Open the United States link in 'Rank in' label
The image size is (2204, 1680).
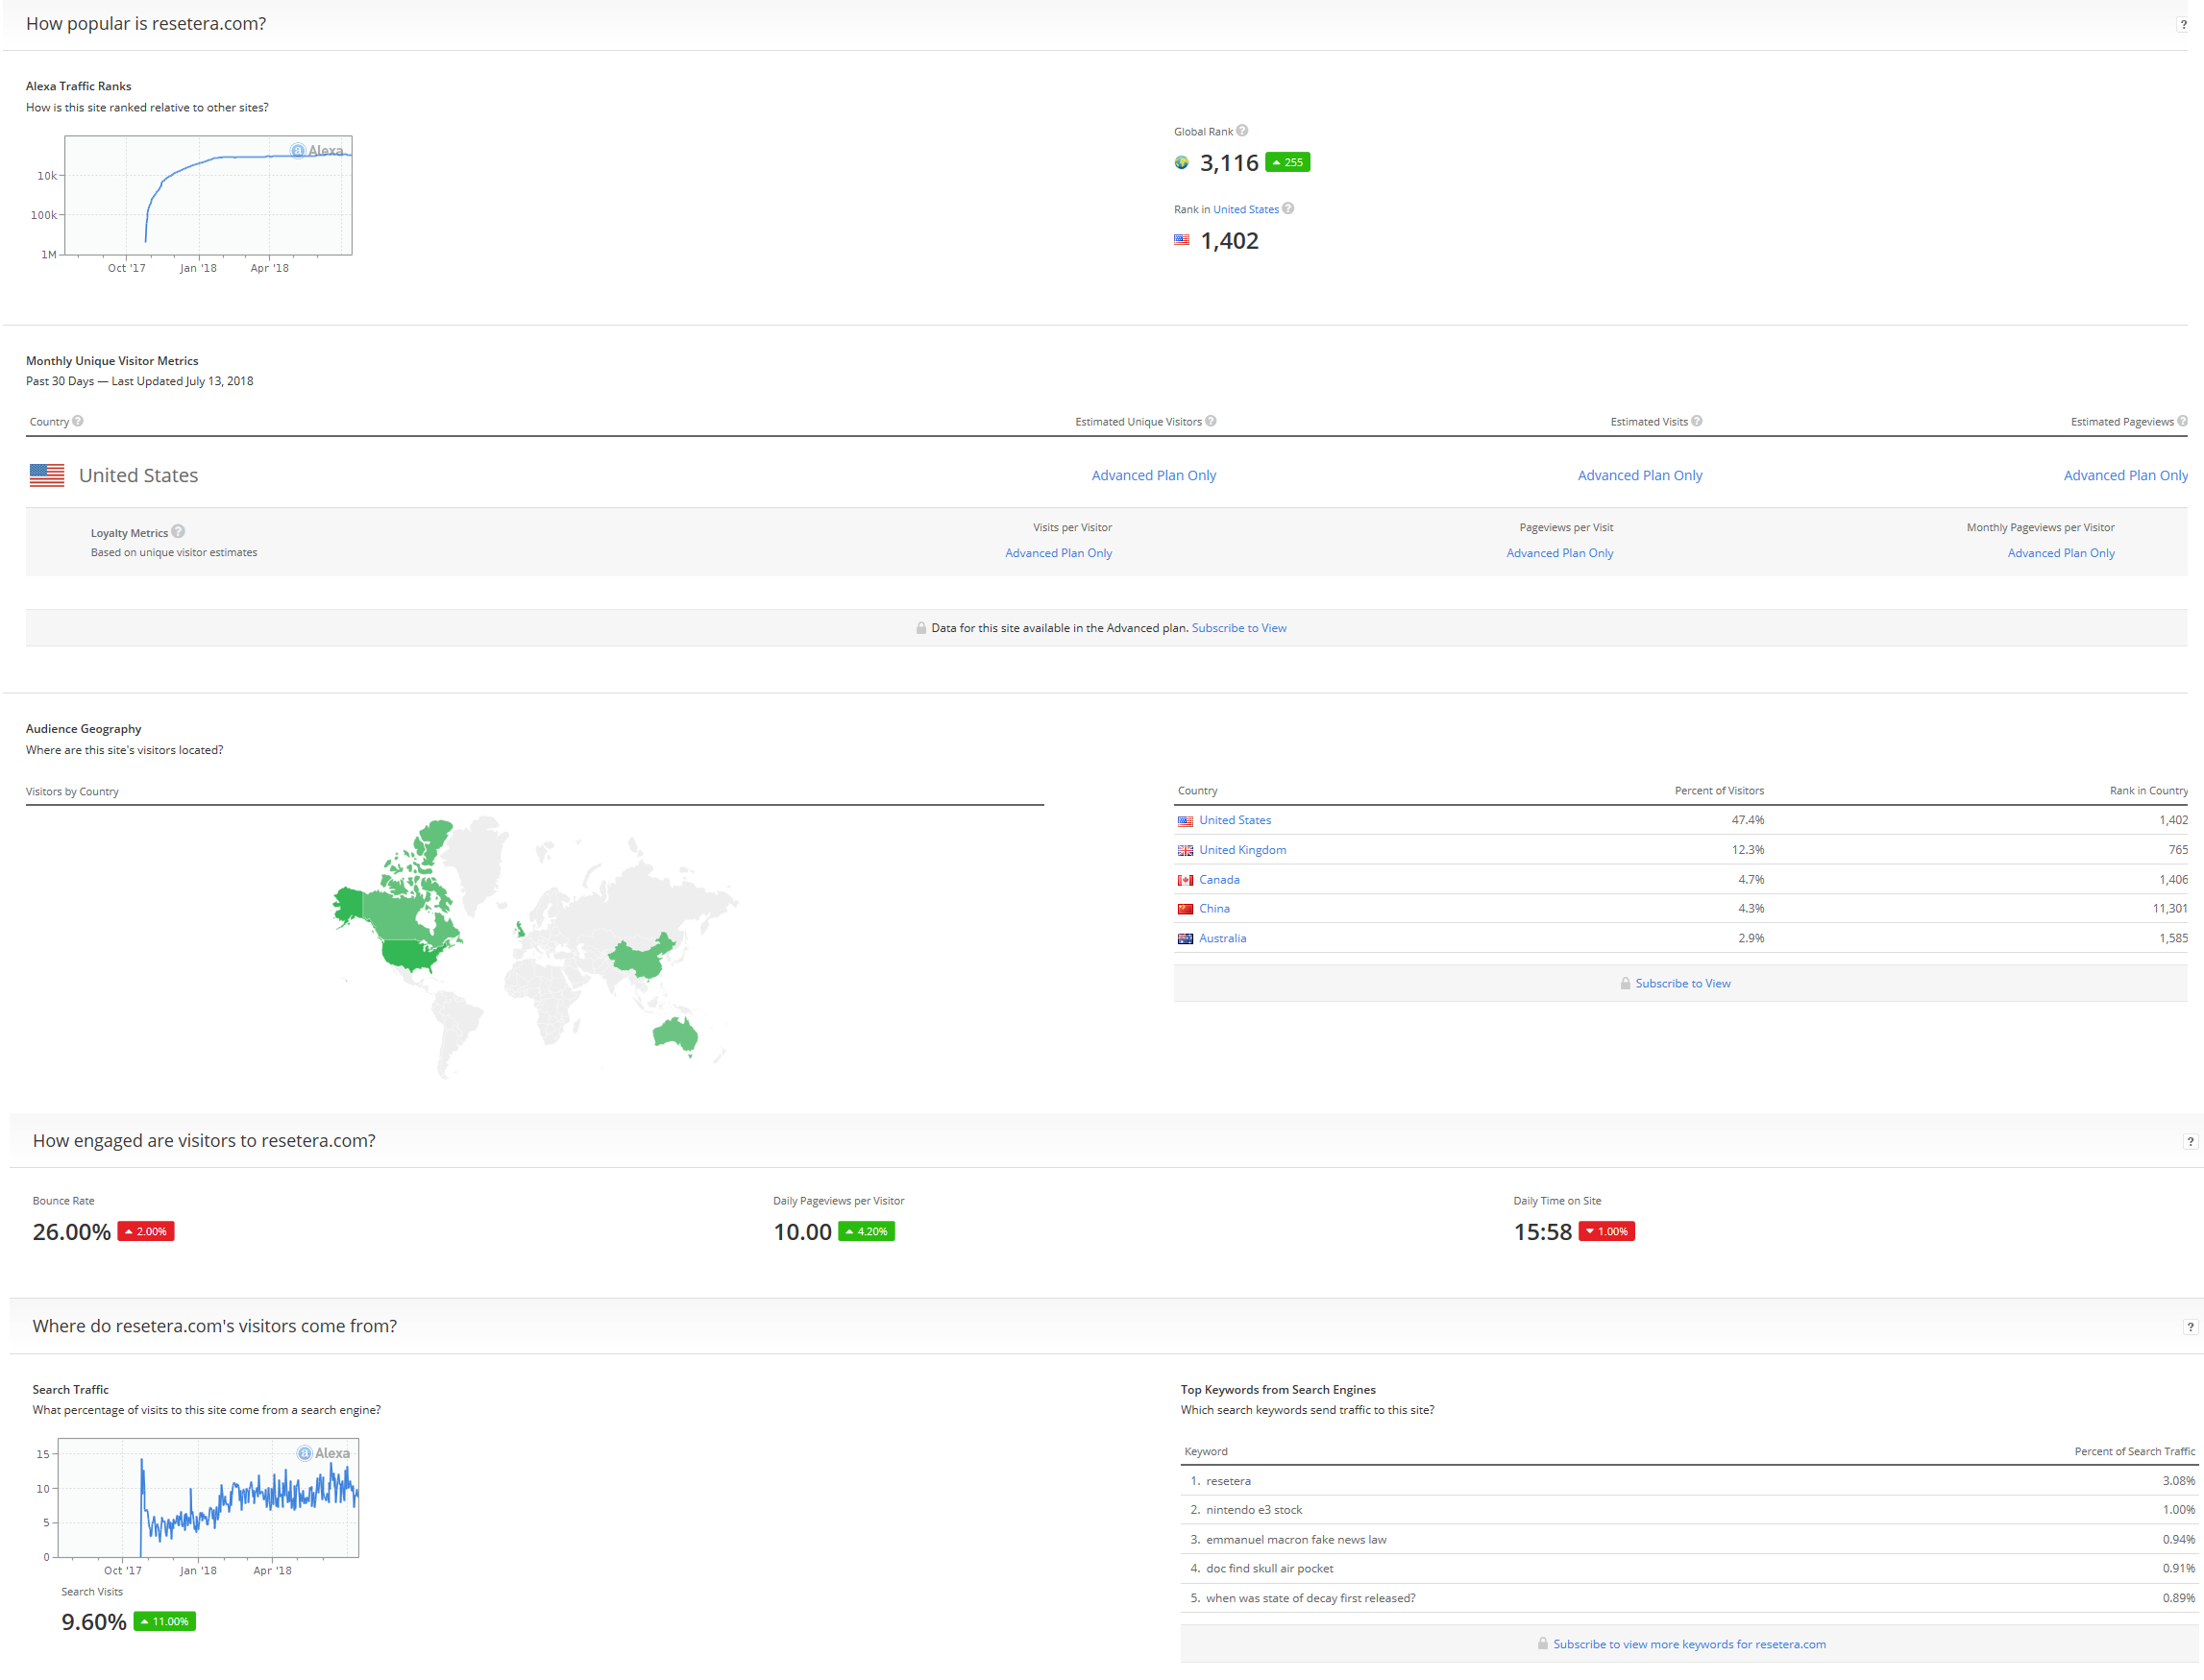[1246, 209]
